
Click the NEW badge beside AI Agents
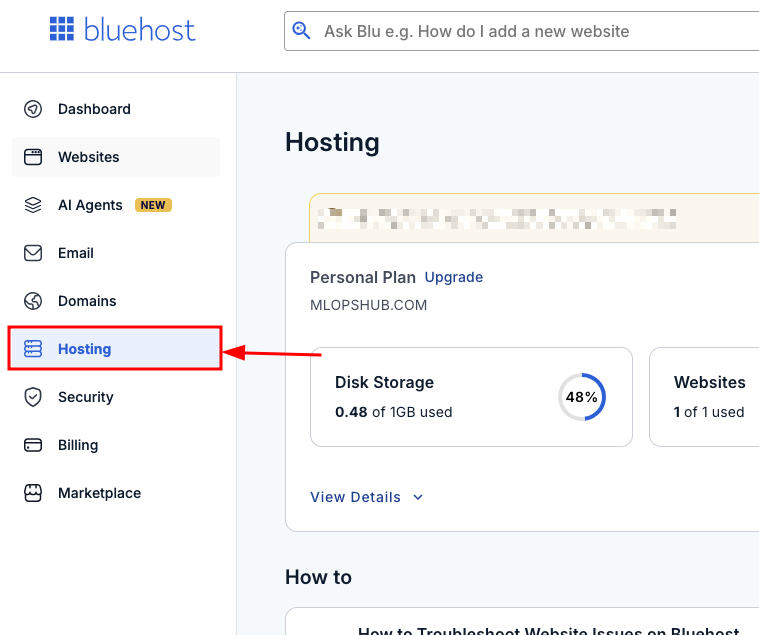click(153, 205)
